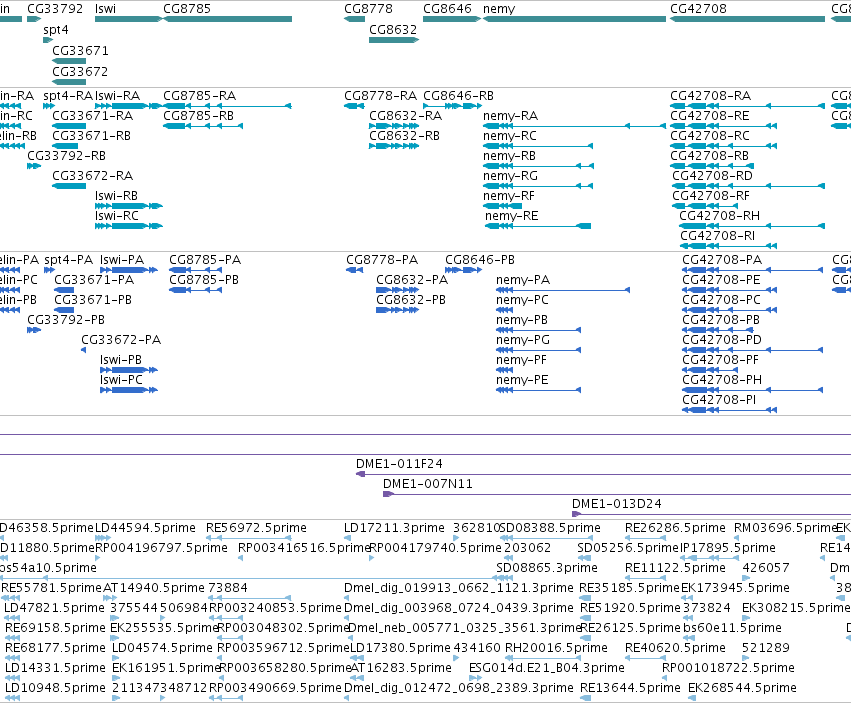Select transcript CG8632-RA
Viewport: 851px width, 703px height.
click(x=394, y=126)
